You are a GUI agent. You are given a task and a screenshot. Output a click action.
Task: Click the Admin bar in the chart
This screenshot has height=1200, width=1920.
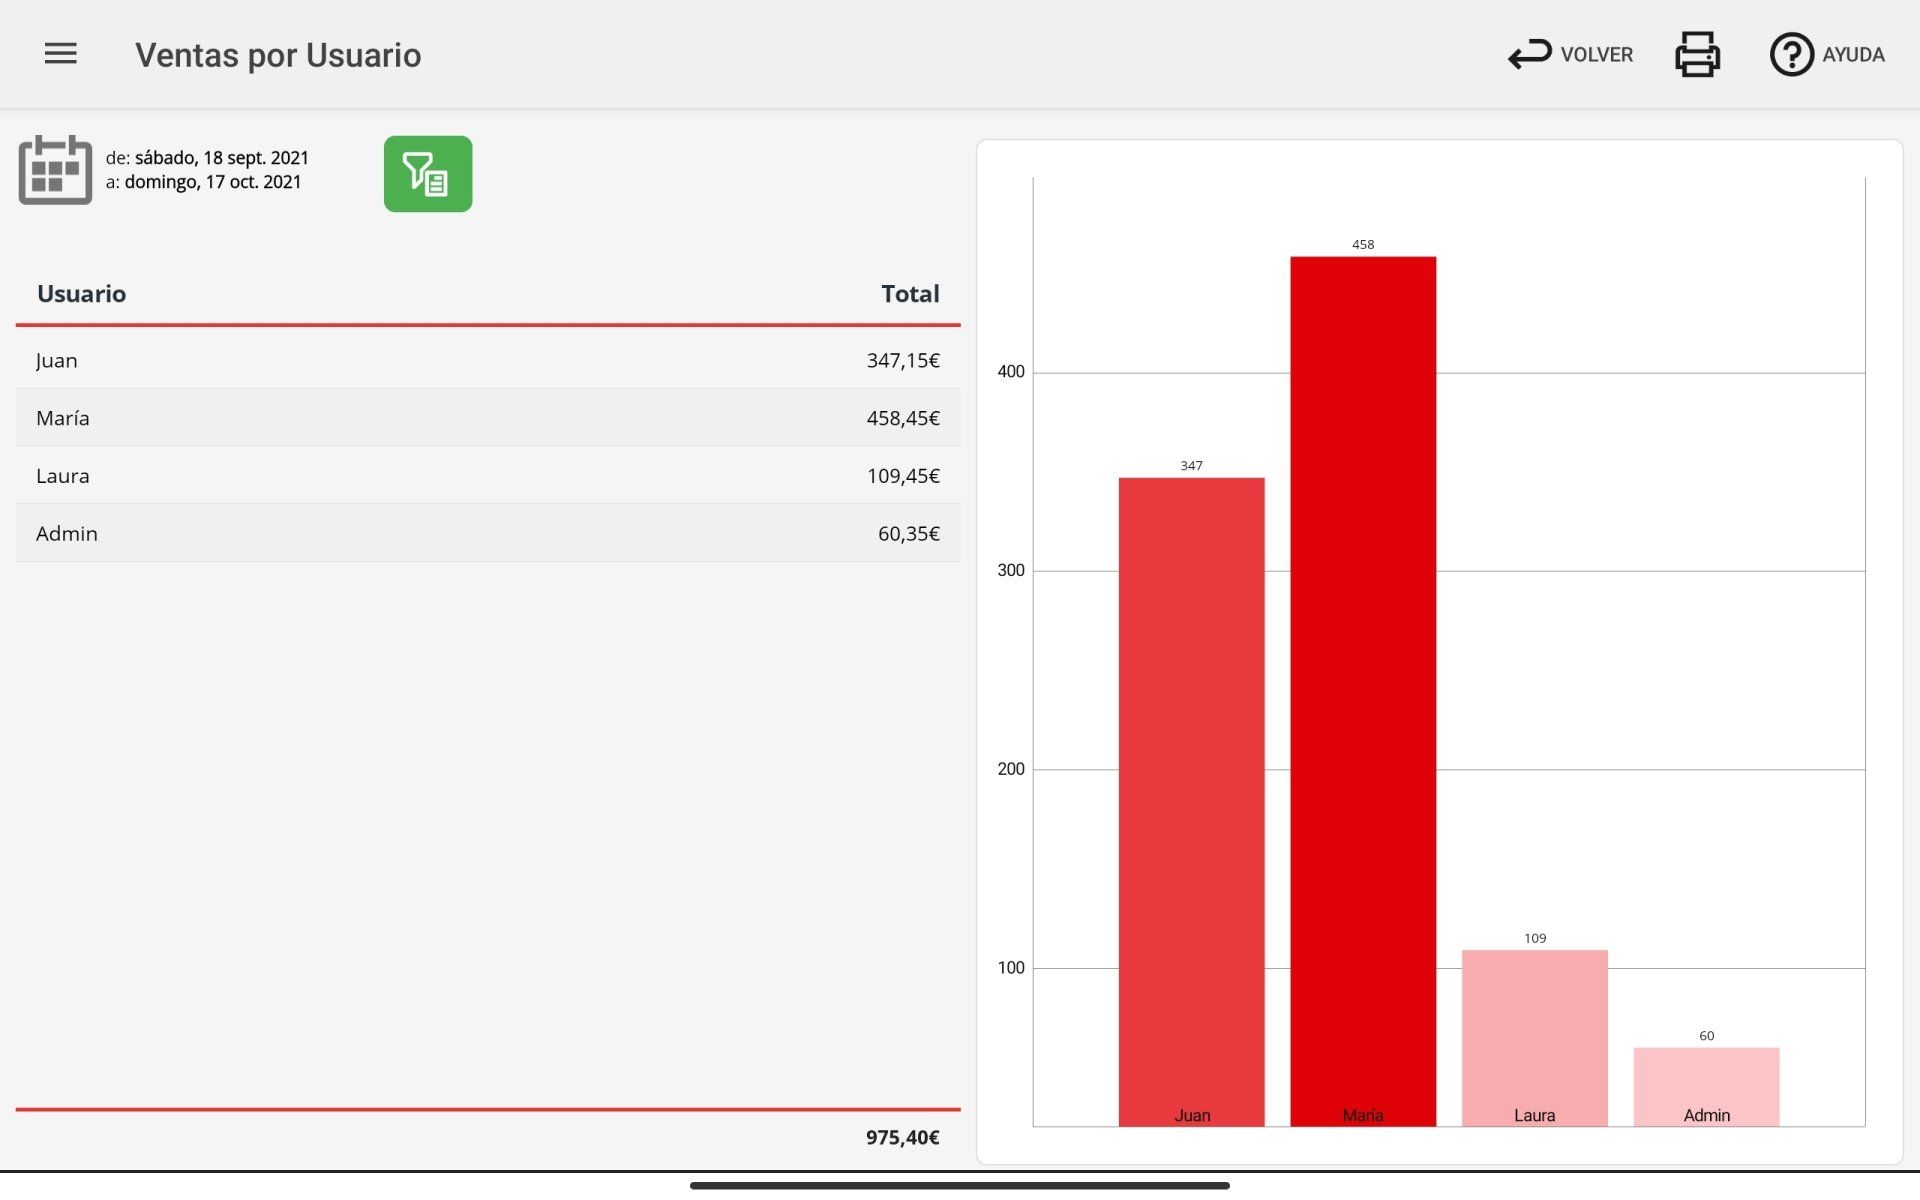1706,1087
